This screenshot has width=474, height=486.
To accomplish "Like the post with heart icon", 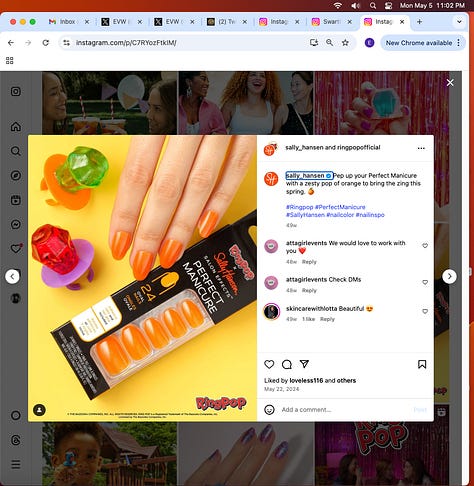I will click(x=269, y=364).
